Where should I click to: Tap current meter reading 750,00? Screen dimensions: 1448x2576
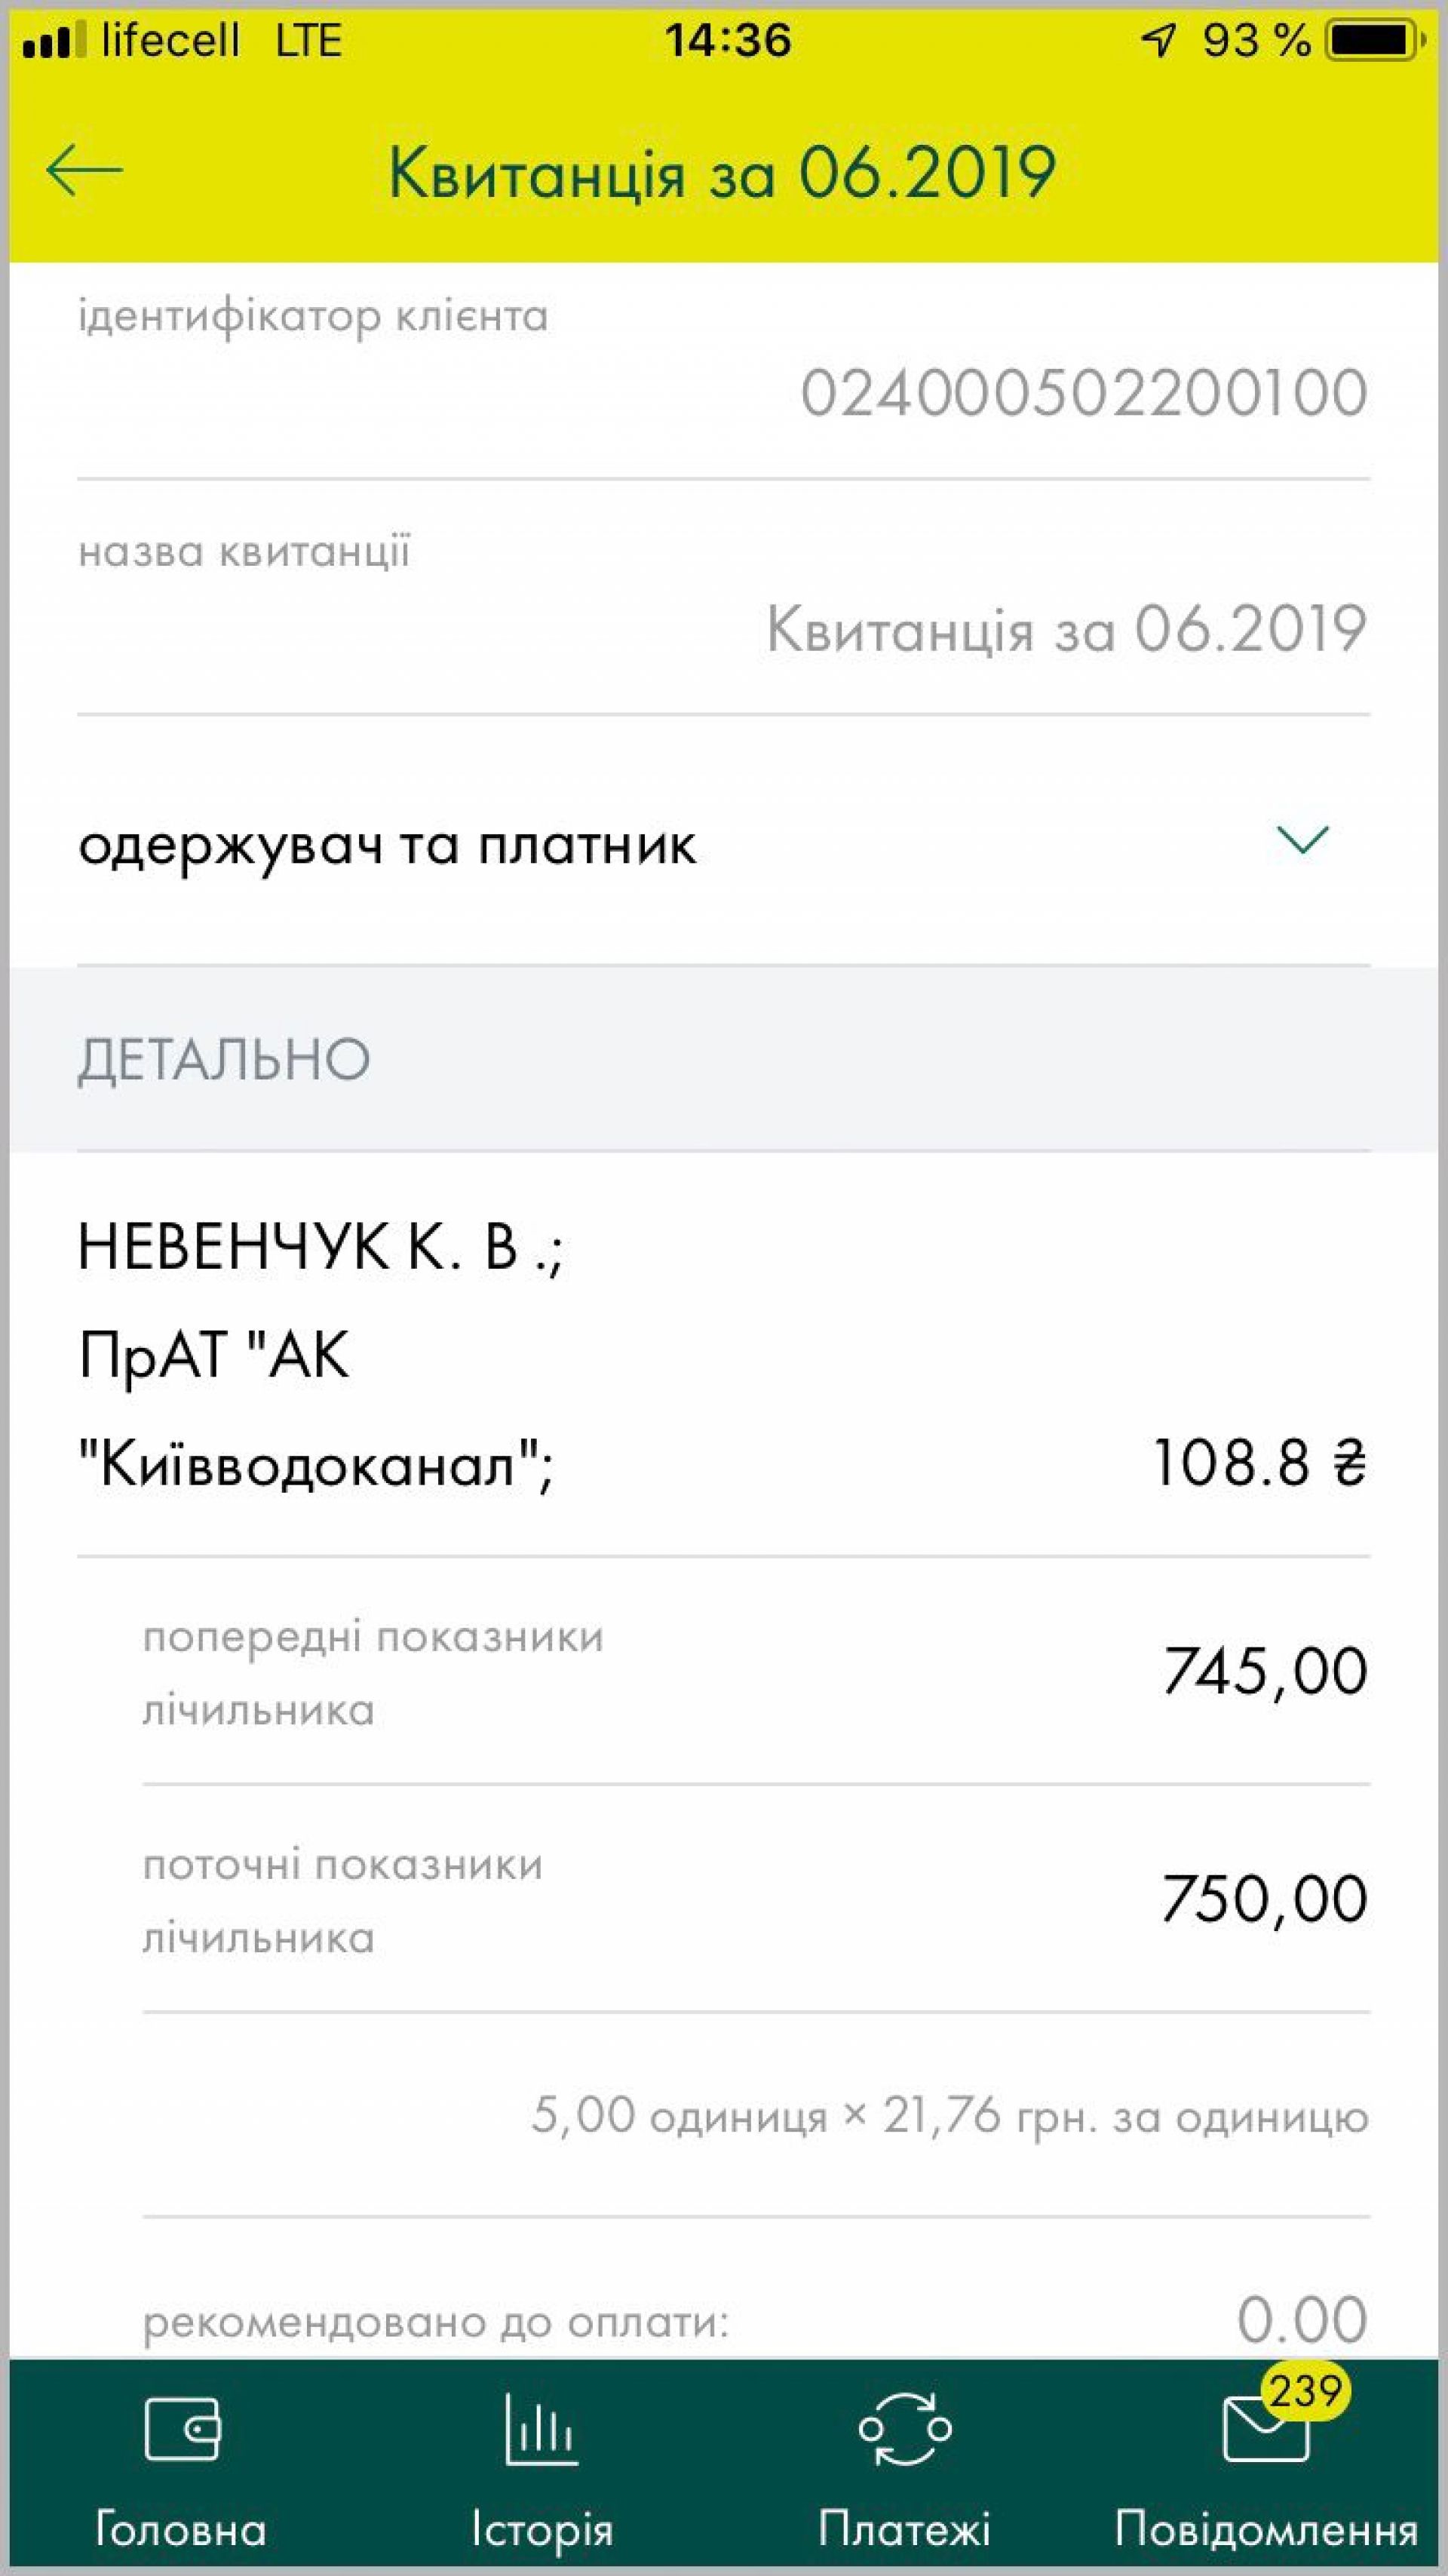[1264, 1898]
